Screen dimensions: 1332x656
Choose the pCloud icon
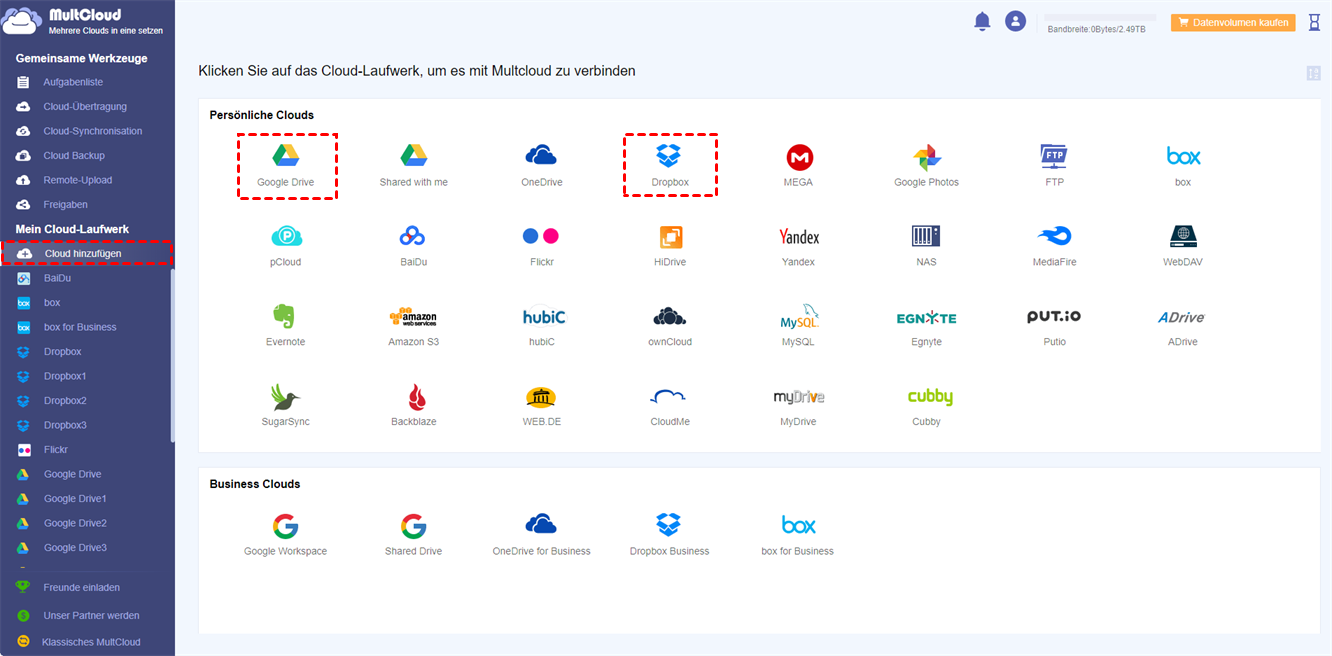[x=286, y=246]
